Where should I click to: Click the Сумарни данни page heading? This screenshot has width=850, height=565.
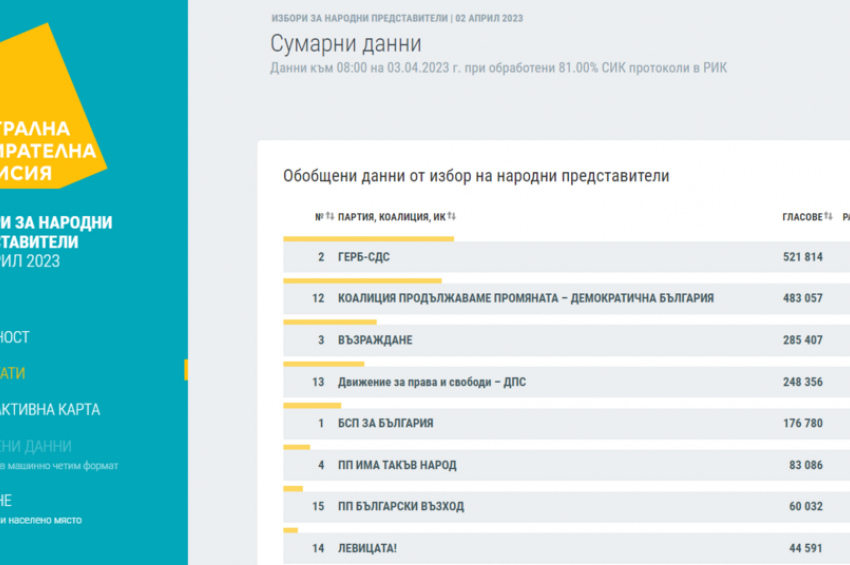[x=346, y=43]
